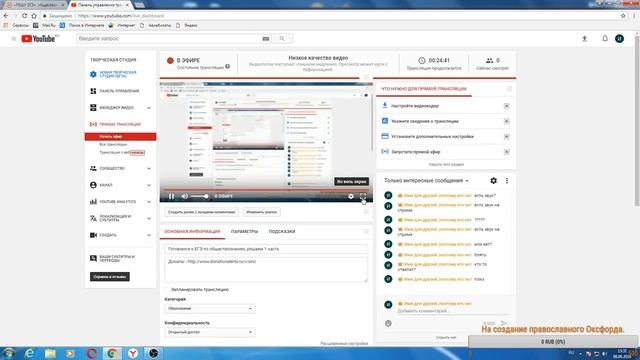Click 'Создать ролик с лучшими моментами' button
This screenshot has width=640, height=360.
tap(202, 212)
